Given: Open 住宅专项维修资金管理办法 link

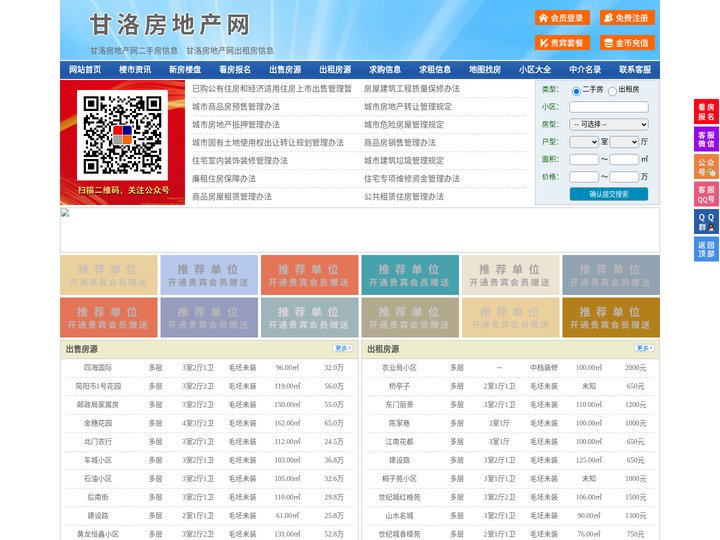Looking at the screenshot, I should click(x=412, y=179).
